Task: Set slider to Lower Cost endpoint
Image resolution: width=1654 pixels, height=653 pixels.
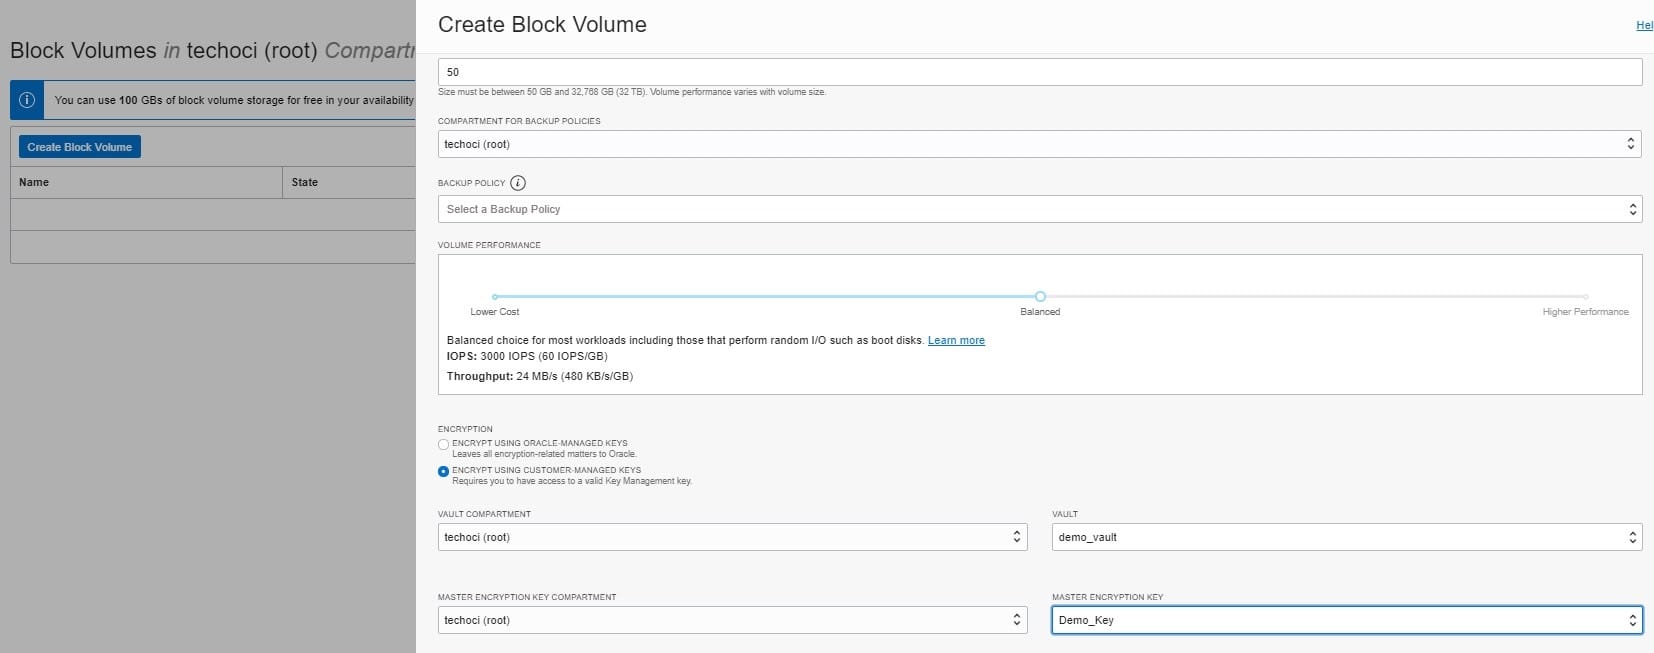Action: pos(495,297)
